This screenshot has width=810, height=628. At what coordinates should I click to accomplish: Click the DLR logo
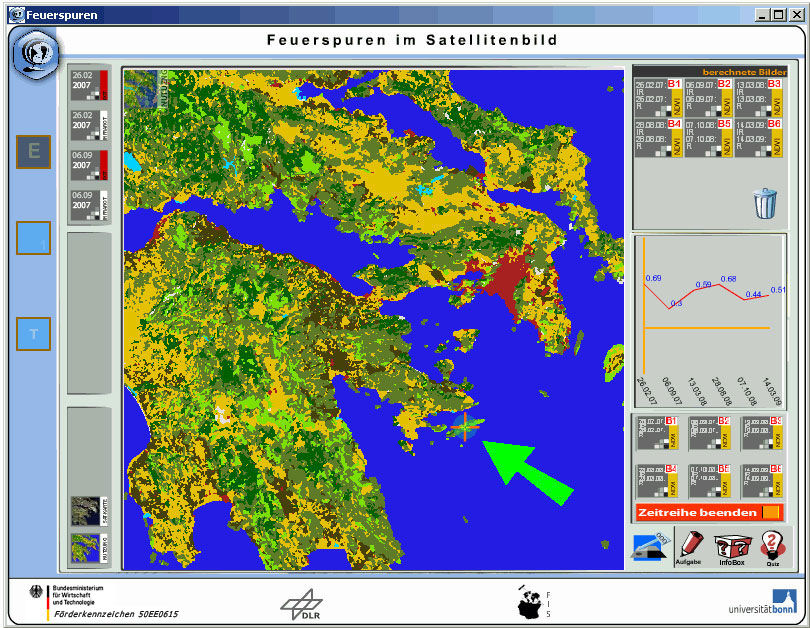pyautogui.click(x=300, y=603)
